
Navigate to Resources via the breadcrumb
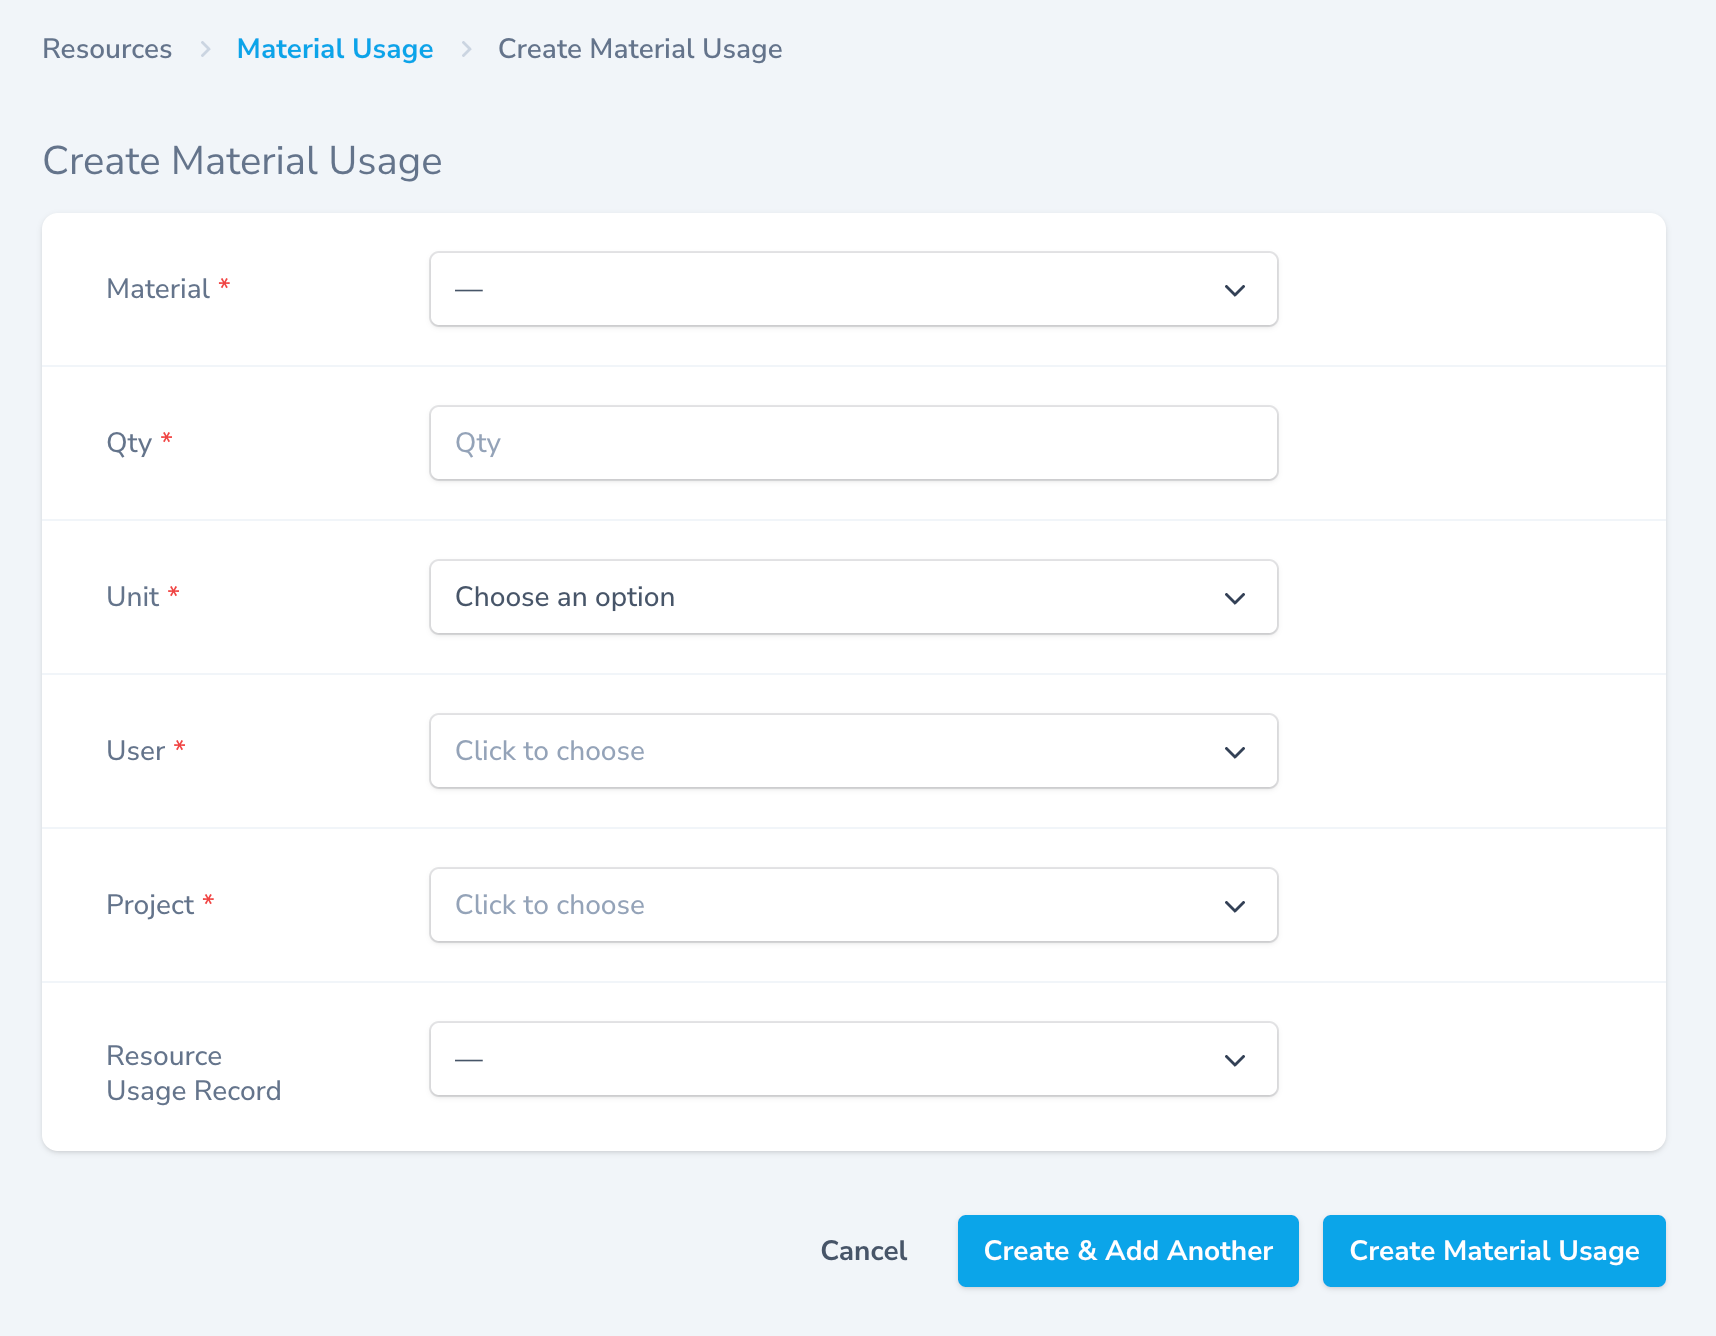tap(106, 48)
